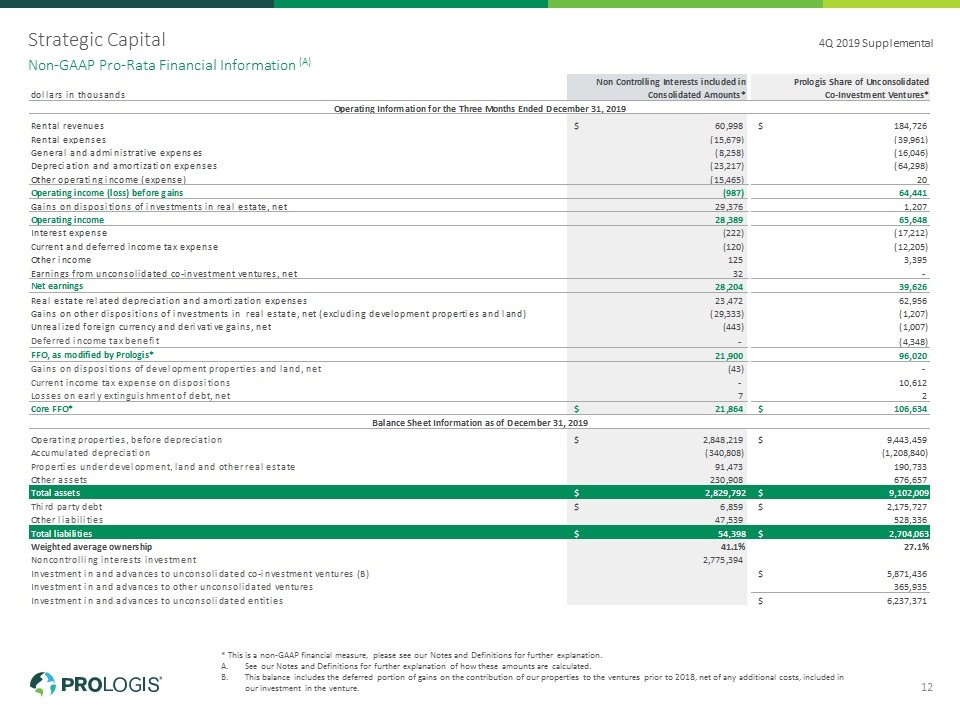
Task: Click the 'Rental expenses' row label
Action: [x=68, y=140]
